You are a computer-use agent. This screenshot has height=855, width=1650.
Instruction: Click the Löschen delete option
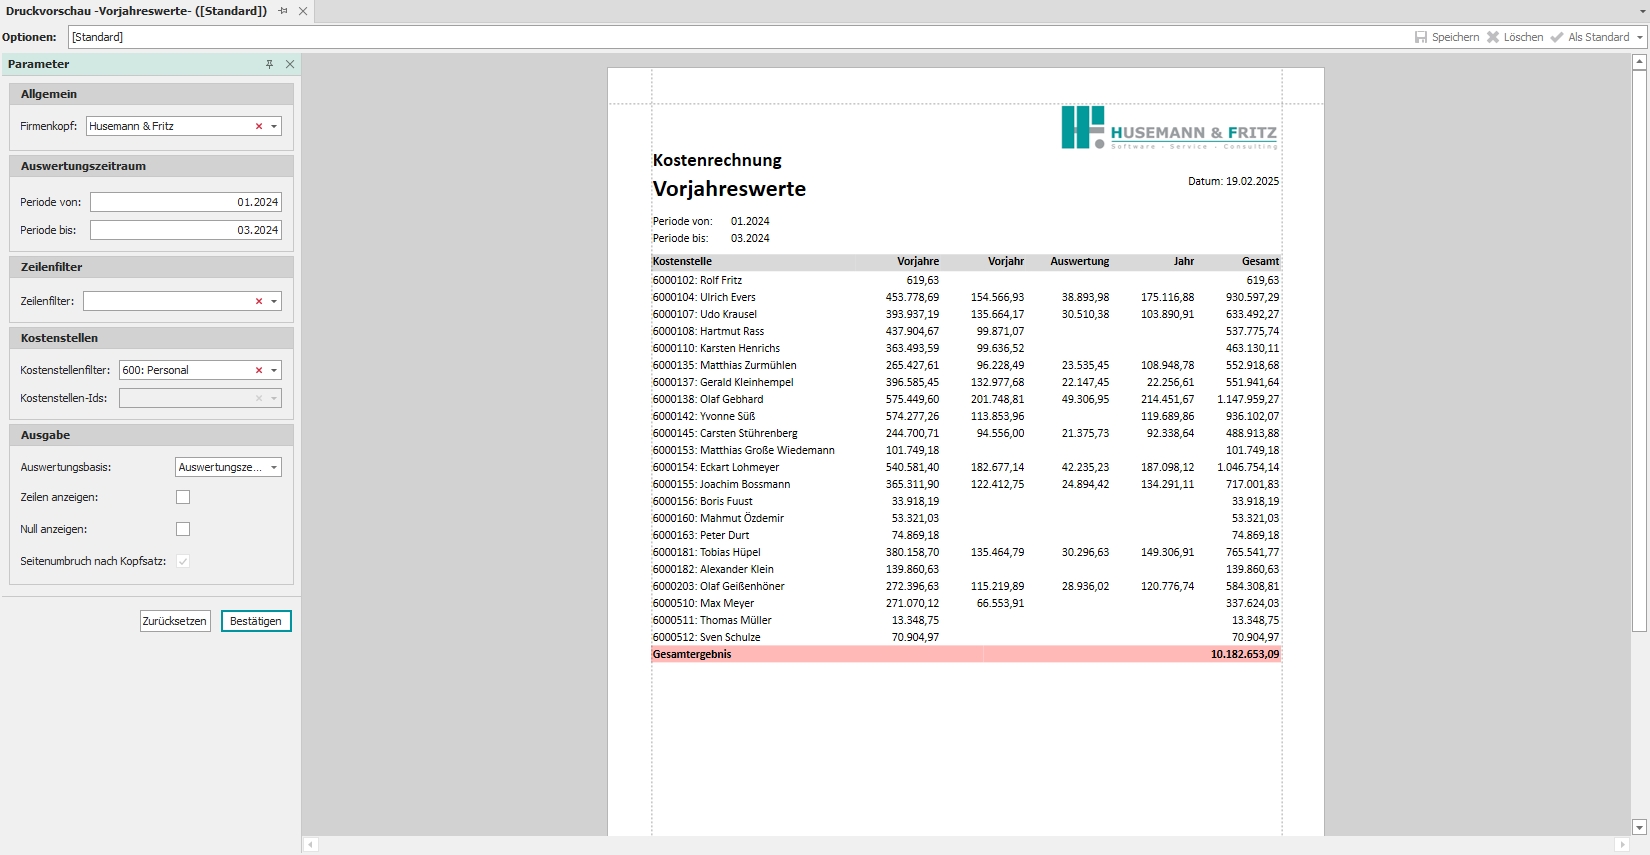tap(1514, 37)
